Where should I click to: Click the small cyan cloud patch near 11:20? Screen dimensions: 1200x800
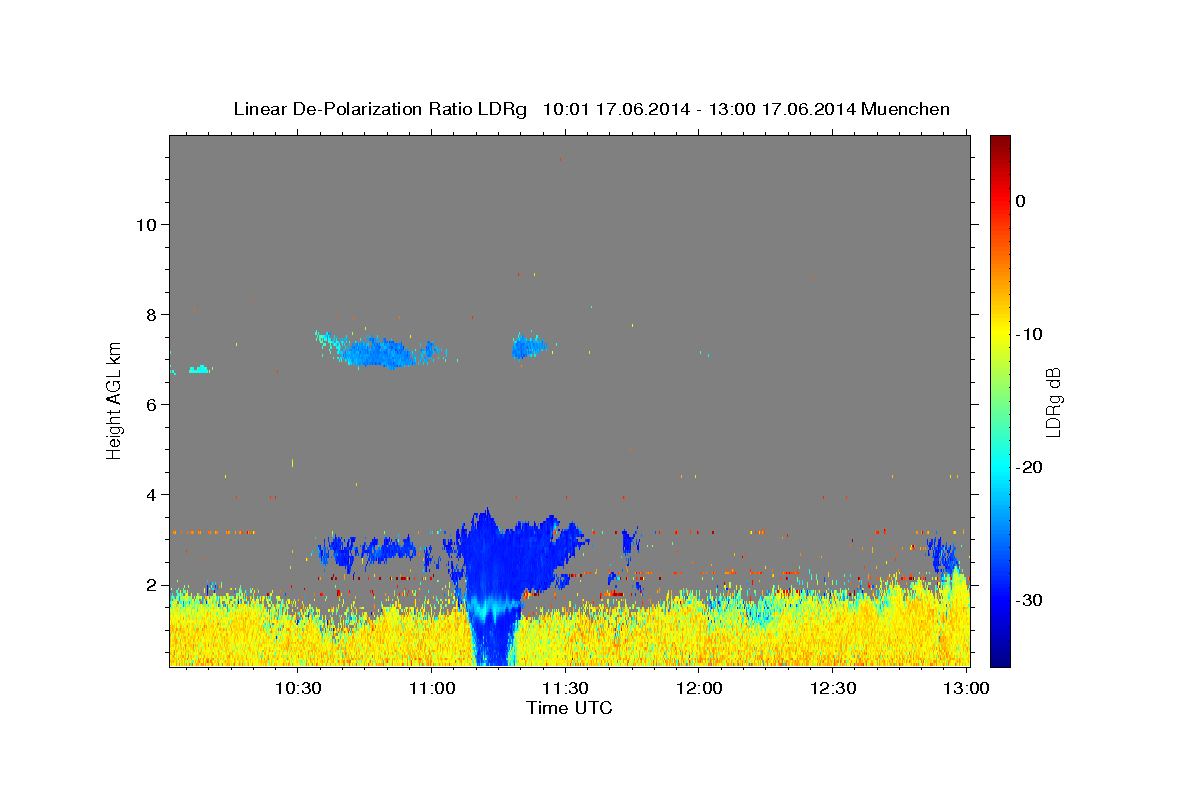point(529,347)
